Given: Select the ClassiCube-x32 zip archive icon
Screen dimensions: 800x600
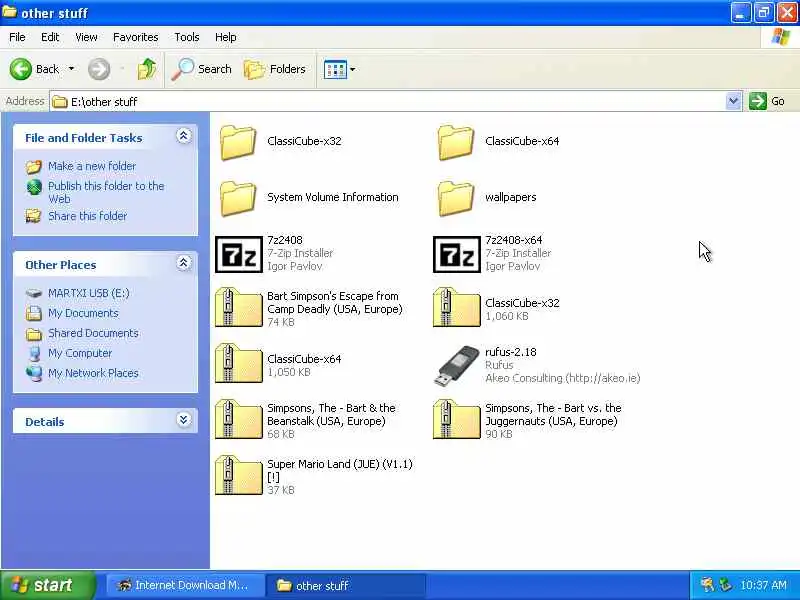Looking at the screenshot, I should coord(457,307).
